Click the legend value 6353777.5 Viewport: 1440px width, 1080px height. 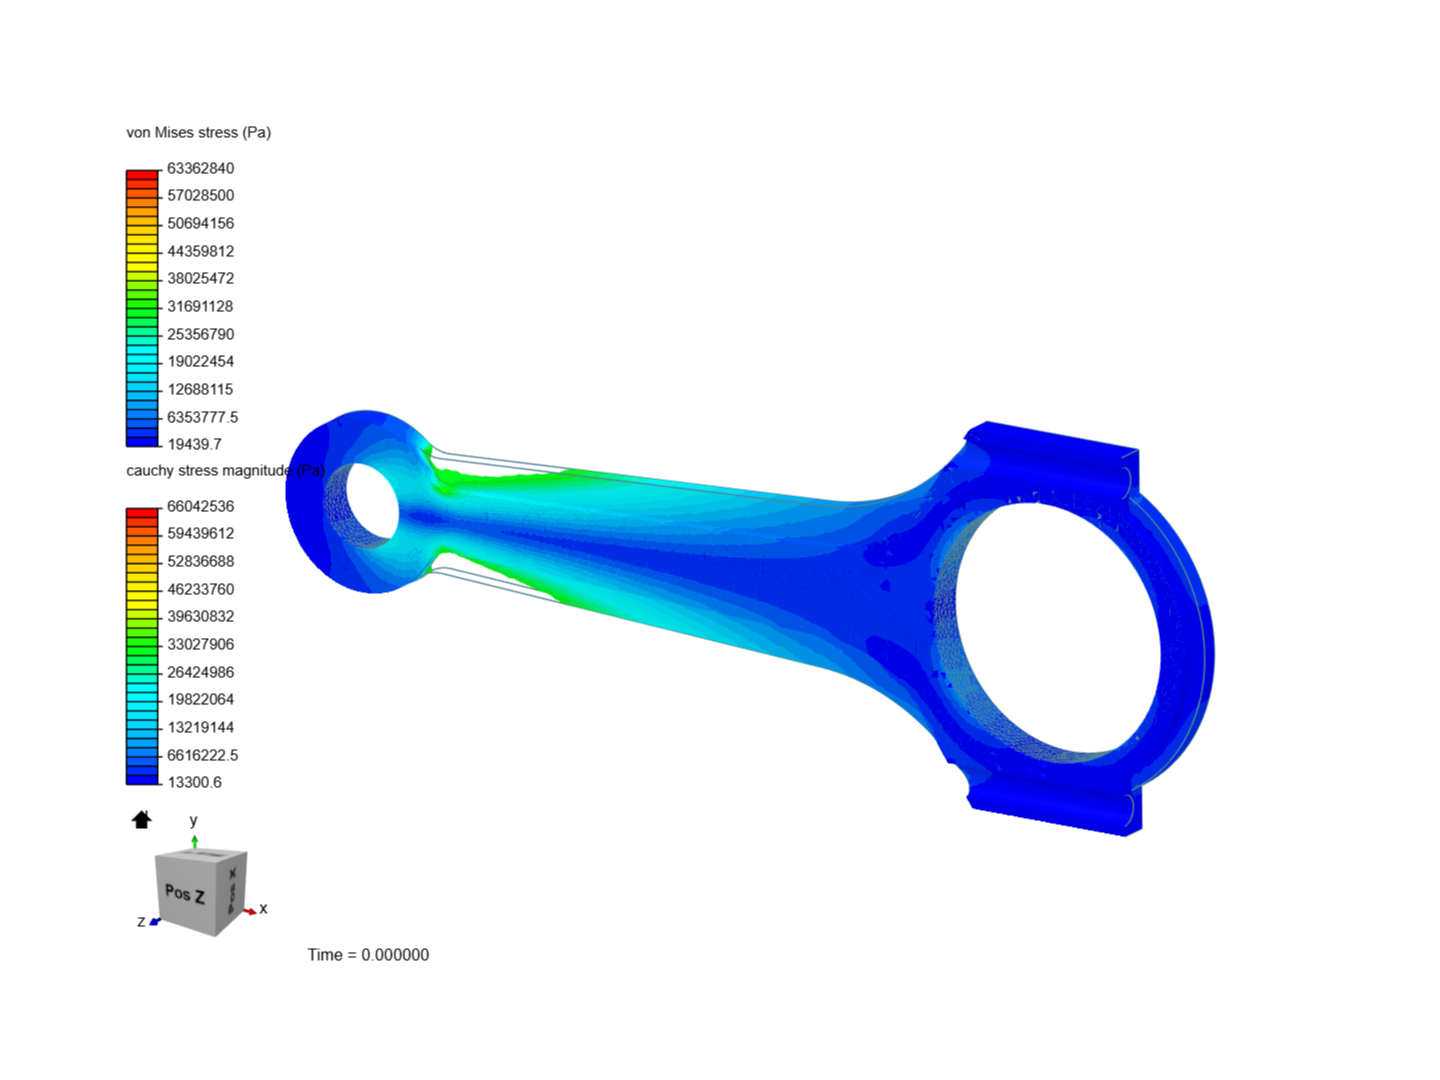click(202, 417)
